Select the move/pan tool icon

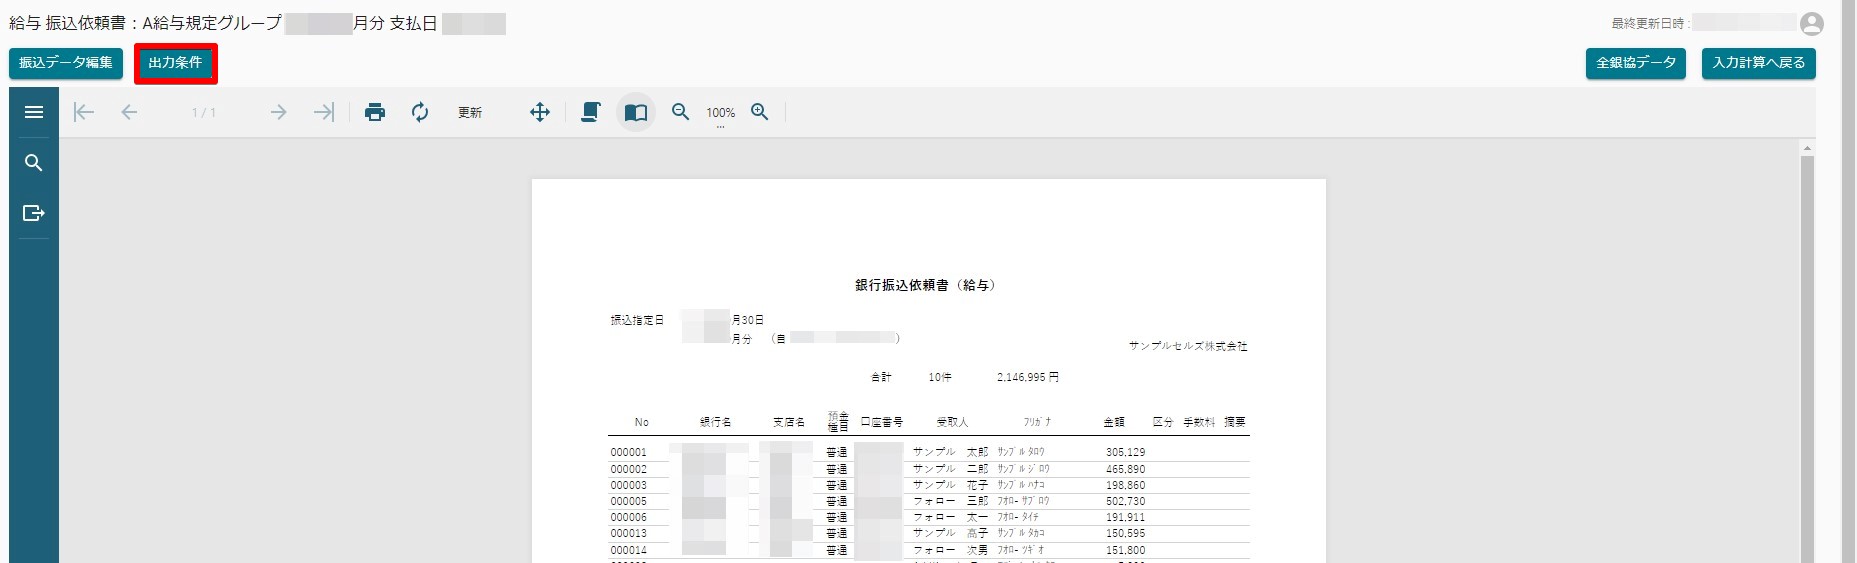[x=540, y=112]
